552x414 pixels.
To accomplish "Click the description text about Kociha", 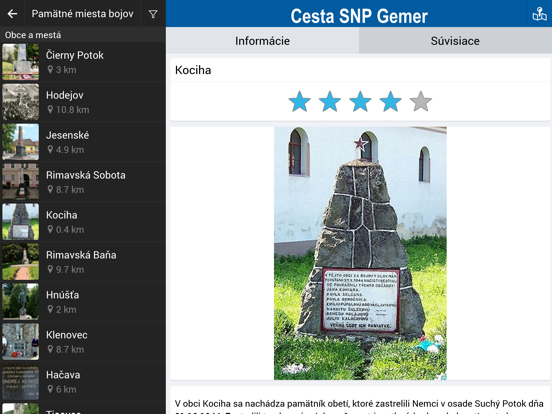I will [x=359, y=406].
